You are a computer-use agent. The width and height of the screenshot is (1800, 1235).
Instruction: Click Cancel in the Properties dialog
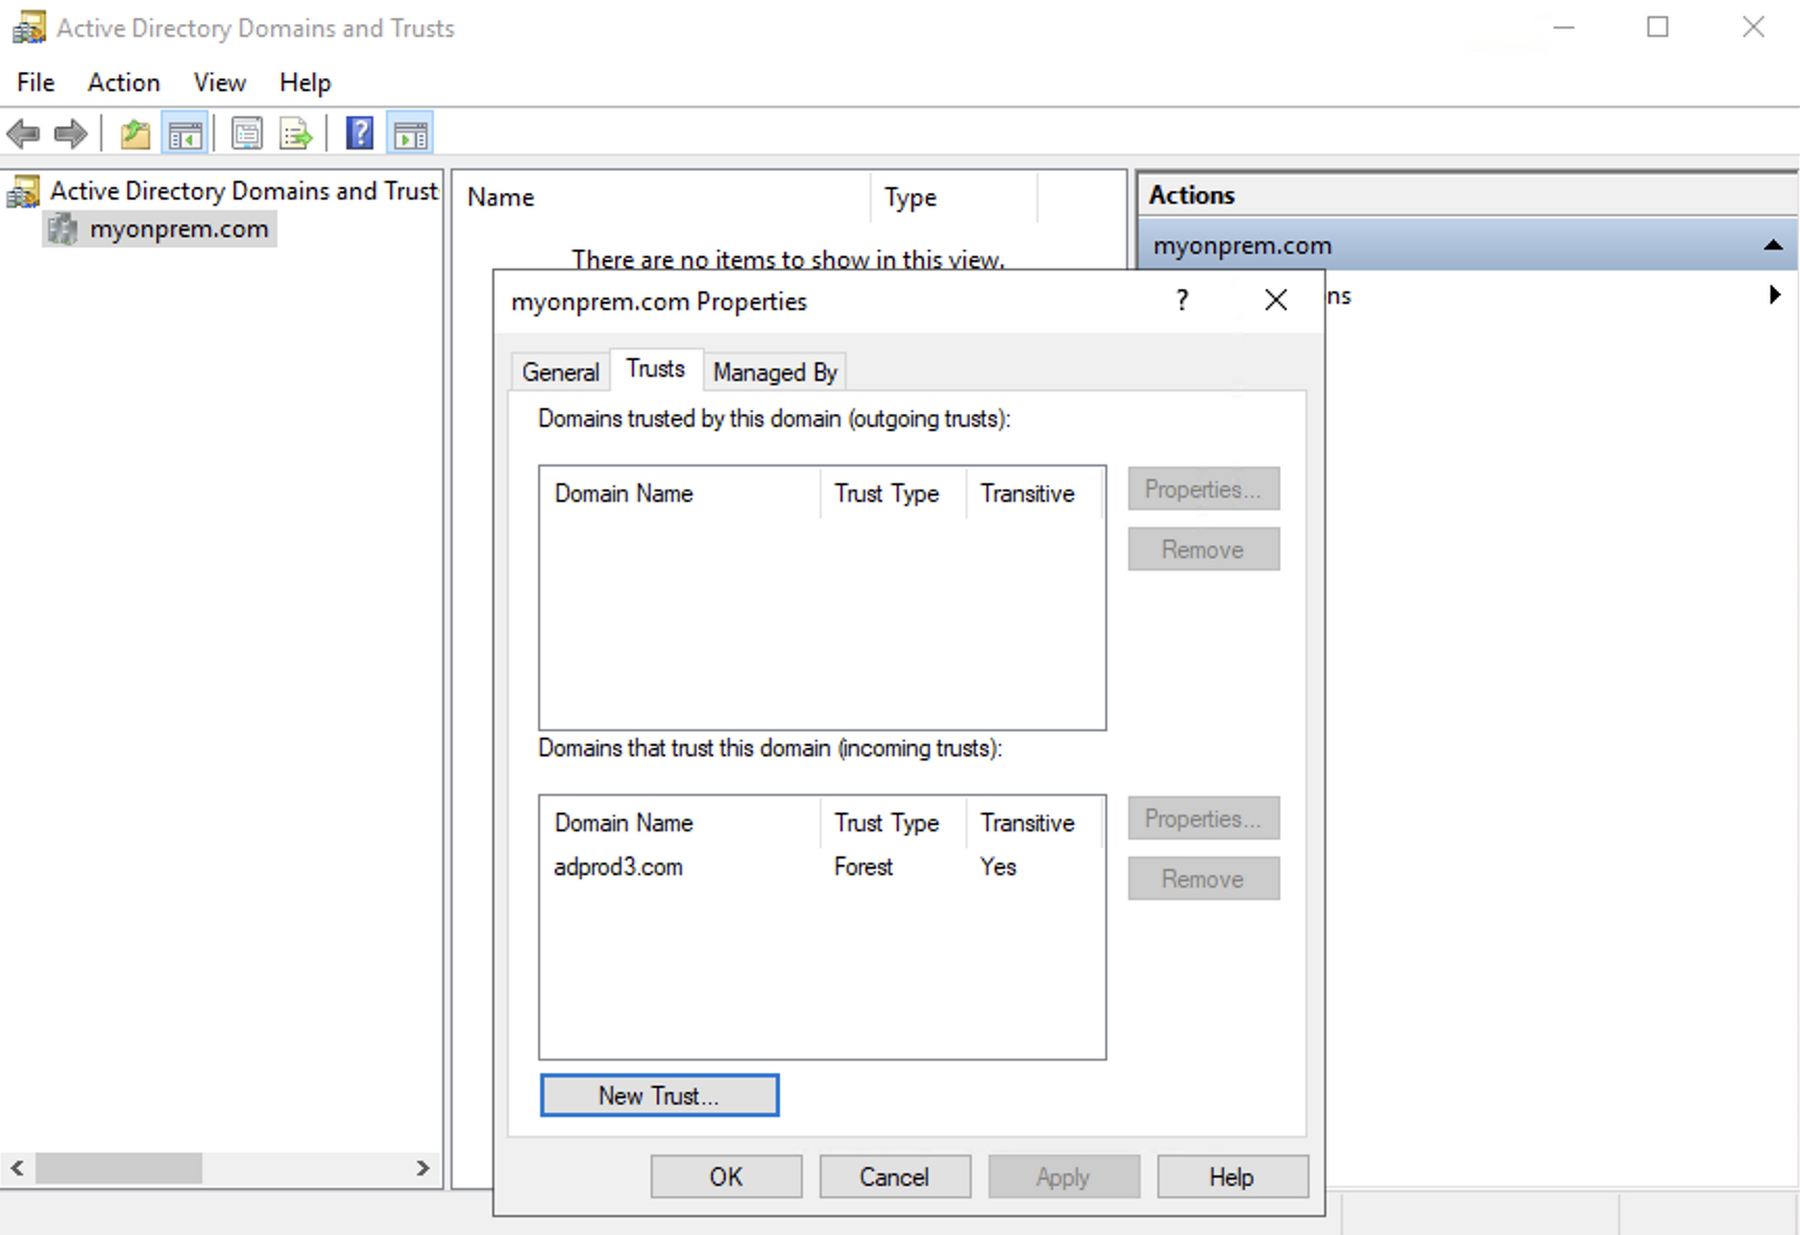pos(895,1177)
